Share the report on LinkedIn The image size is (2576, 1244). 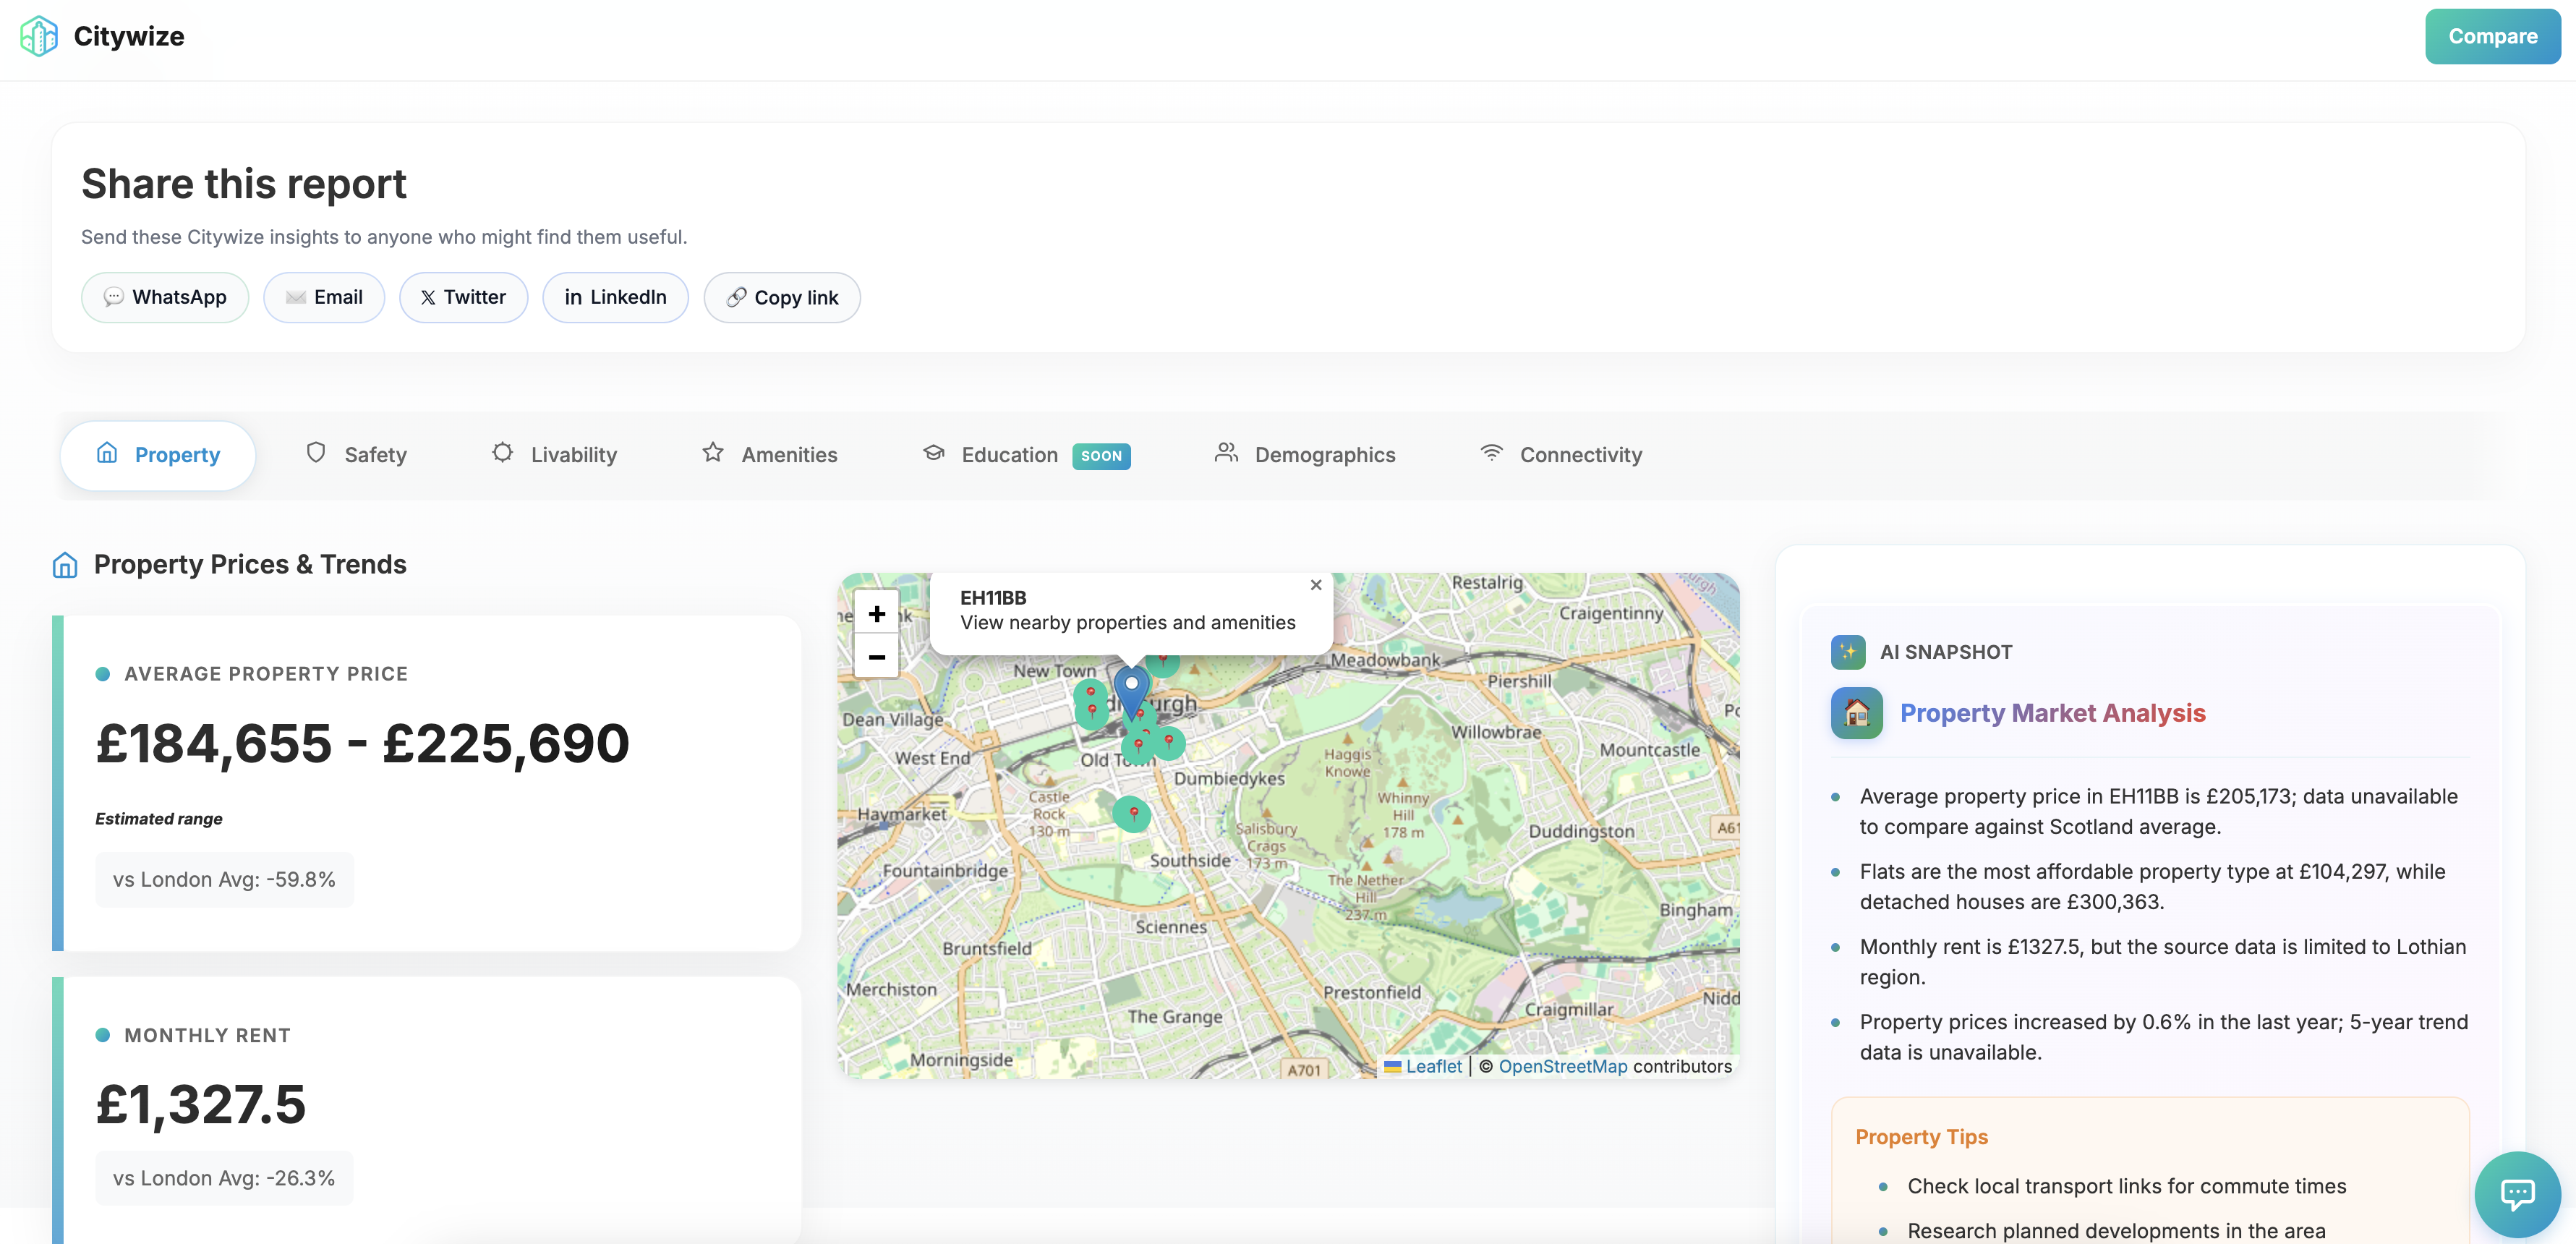click(615, 297)
